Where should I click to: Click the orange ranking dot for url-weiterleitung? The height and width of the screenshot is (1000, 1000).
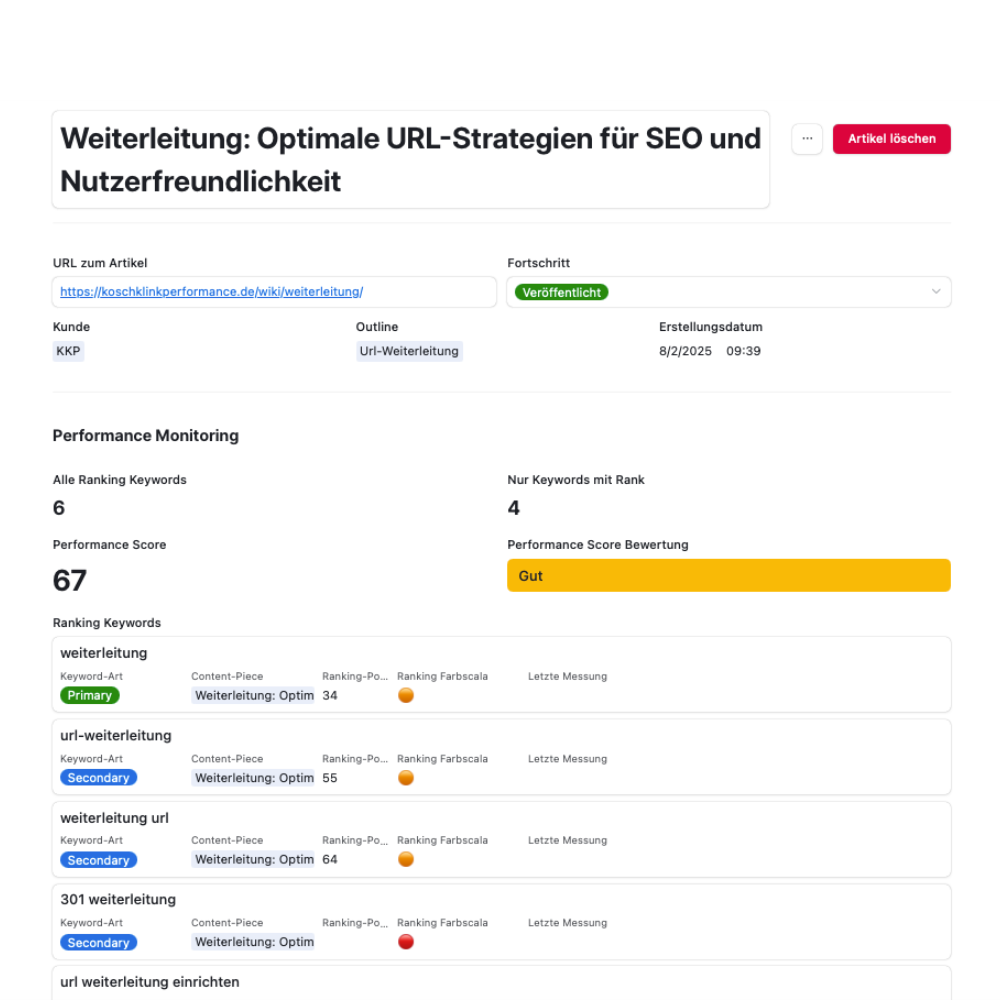click(406, 777)
